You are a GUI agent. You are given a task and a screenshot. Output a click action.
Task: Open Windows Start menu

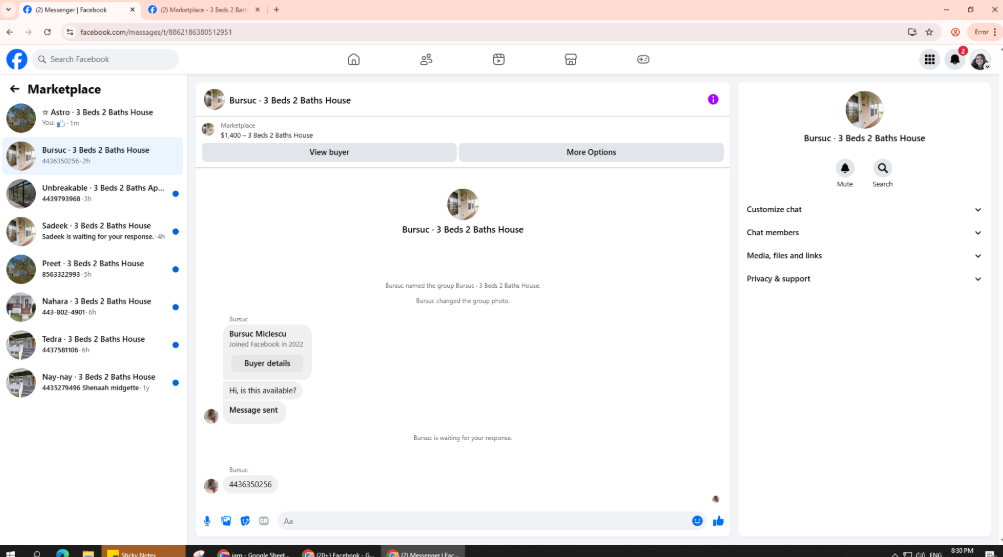[x=10, y=553]
